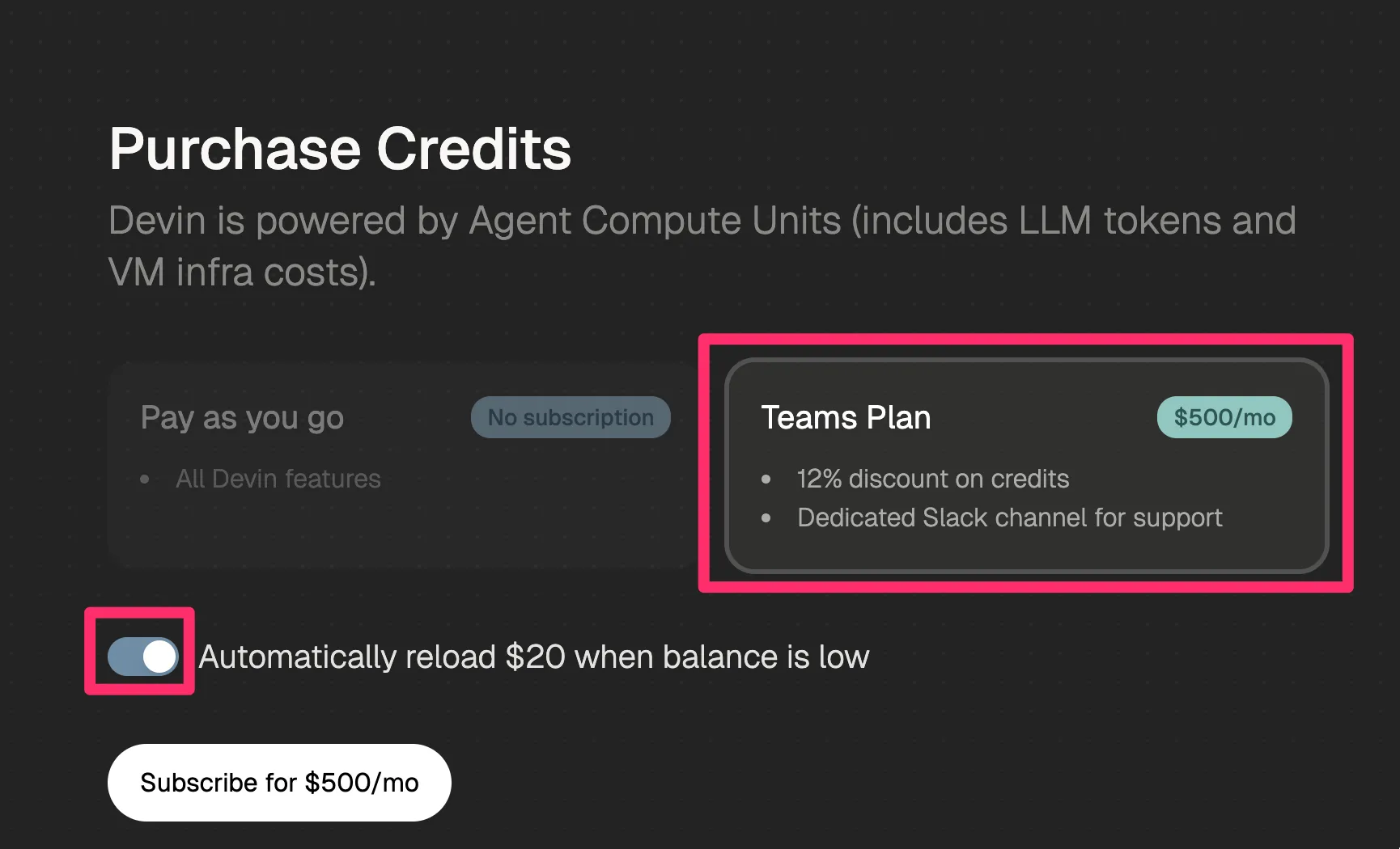Click the Purchase Credits heading

pyautogui.click(x=340, y=149)
